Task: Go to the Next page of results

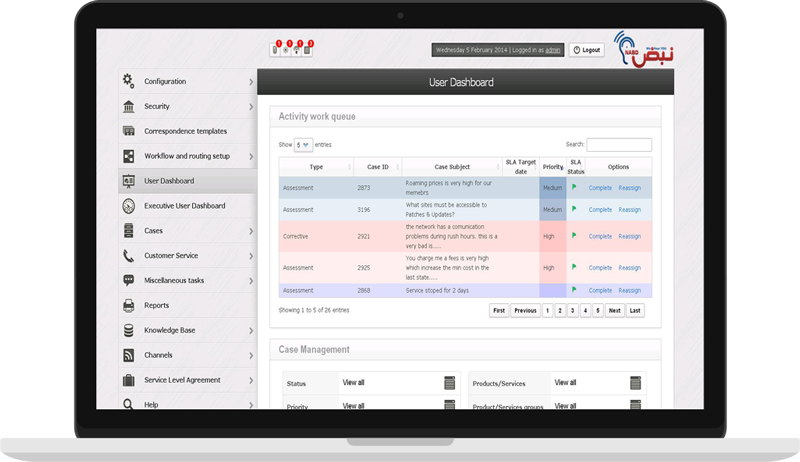Action: point(614,311)
